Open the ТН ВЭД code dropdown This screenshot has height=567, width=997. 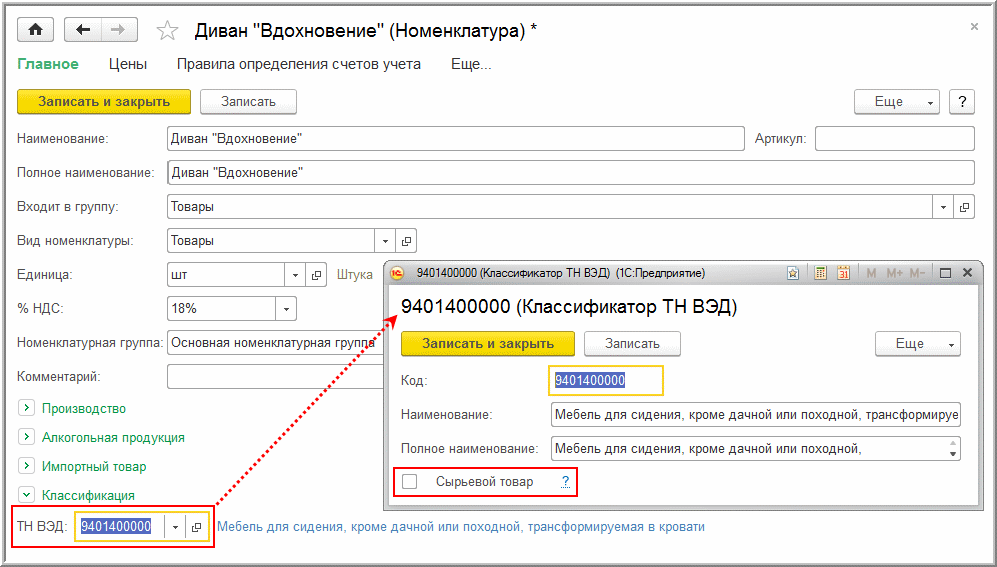[x=175, y=527]
